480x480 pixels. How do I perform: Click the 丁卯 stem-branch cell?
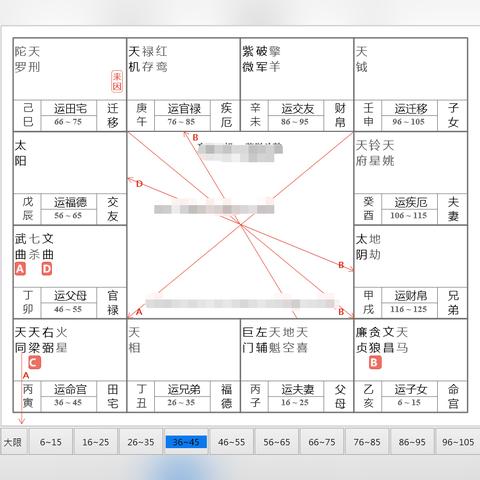click(x=28, y=302)
